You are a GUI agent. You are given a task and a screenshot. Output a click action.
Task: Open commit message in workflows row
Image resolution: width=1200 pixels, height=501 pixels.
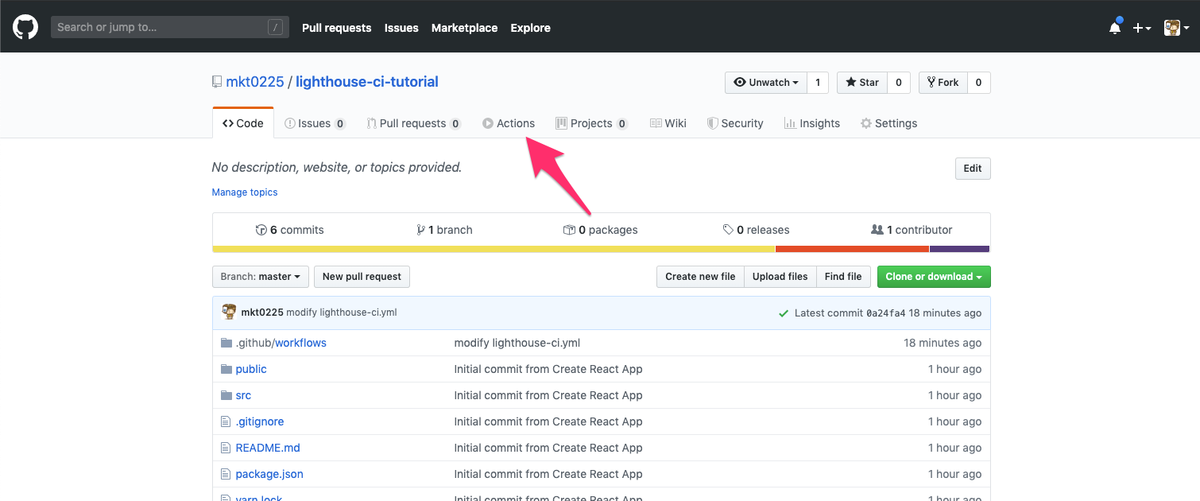517,343
